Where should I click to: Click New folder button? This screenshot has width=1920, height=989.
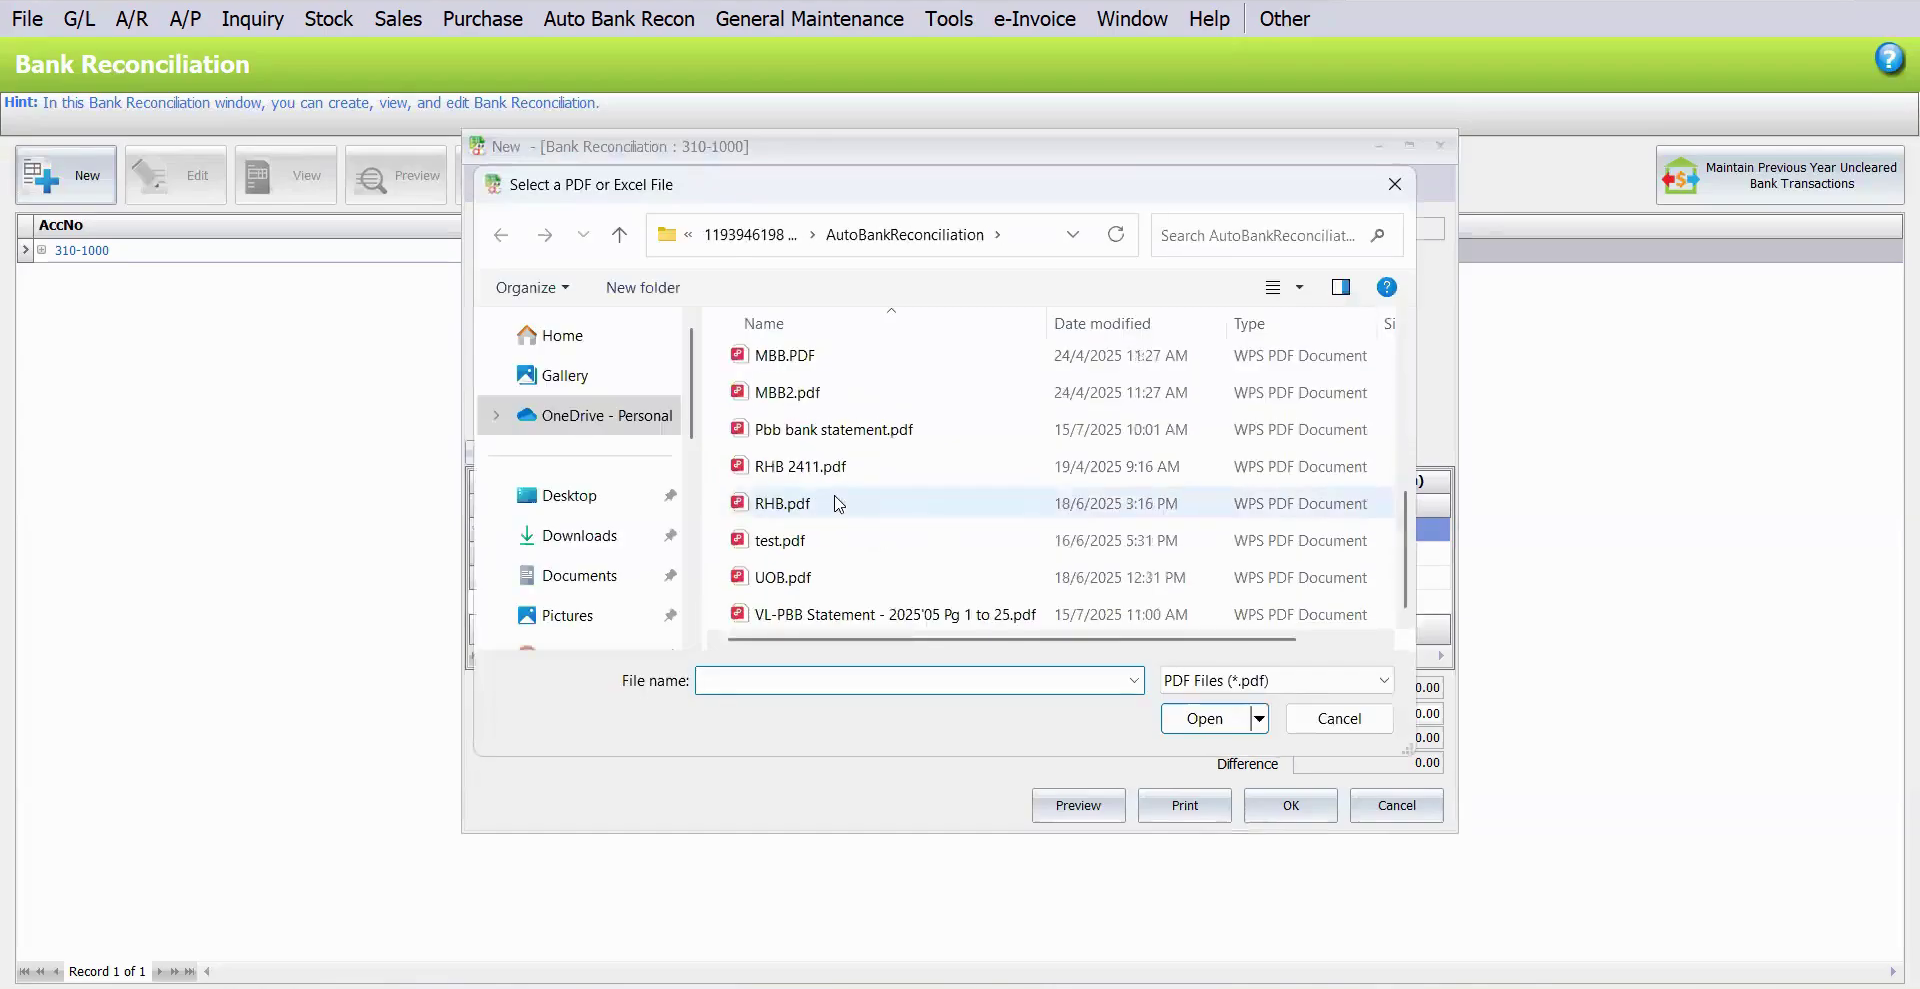pyautogui.click(x=643, y=287)
